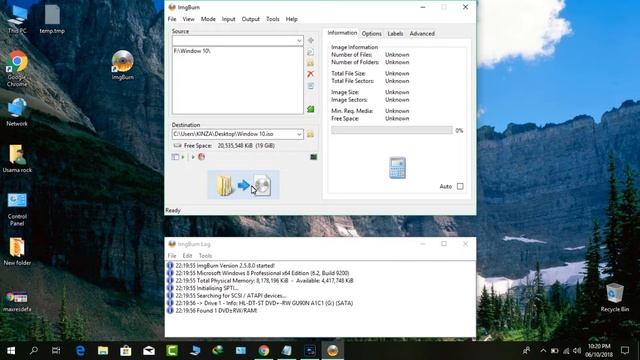Click the dark green display monitor icon

(x=313, y=157)
